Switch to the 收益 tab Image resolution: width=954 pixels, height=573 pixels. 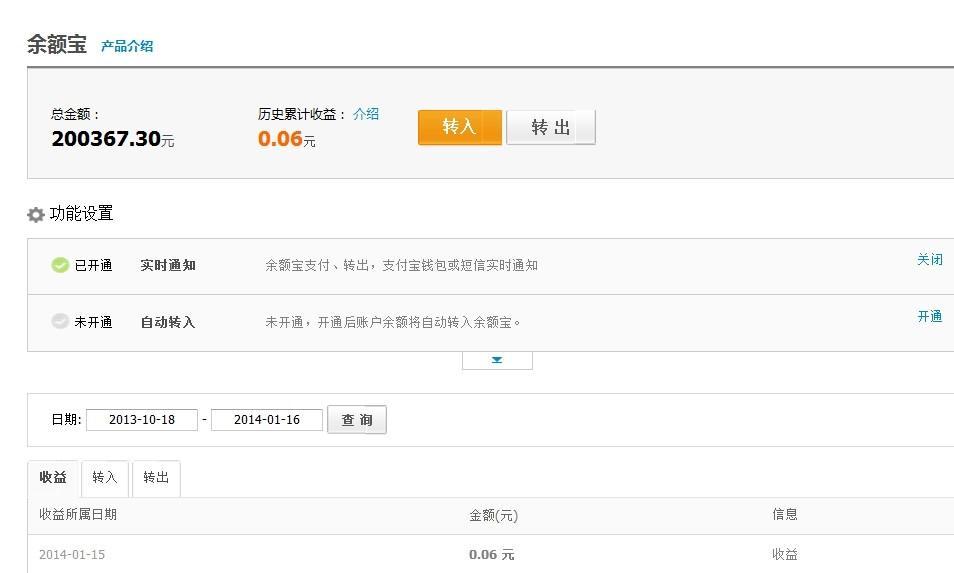point(53,478)
